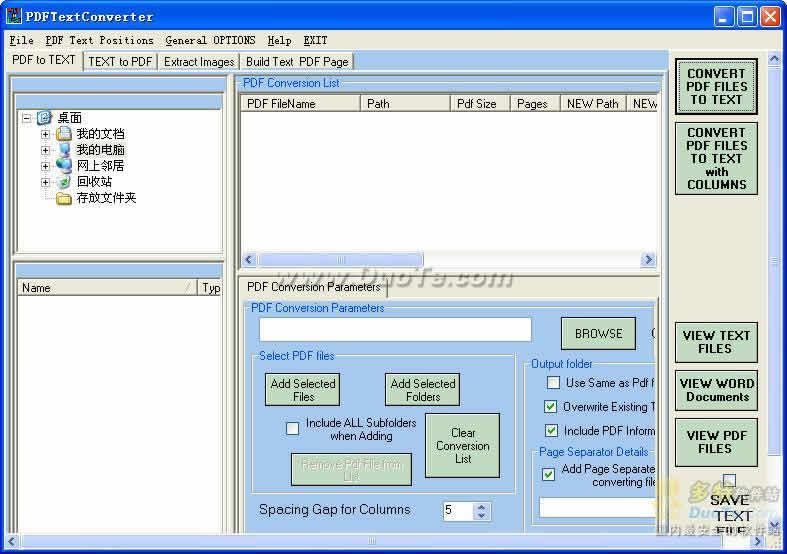This screenshot has width=787, height=554.
Task: Click conversion list scroll right arrow
Action: [x=648, y=259]
